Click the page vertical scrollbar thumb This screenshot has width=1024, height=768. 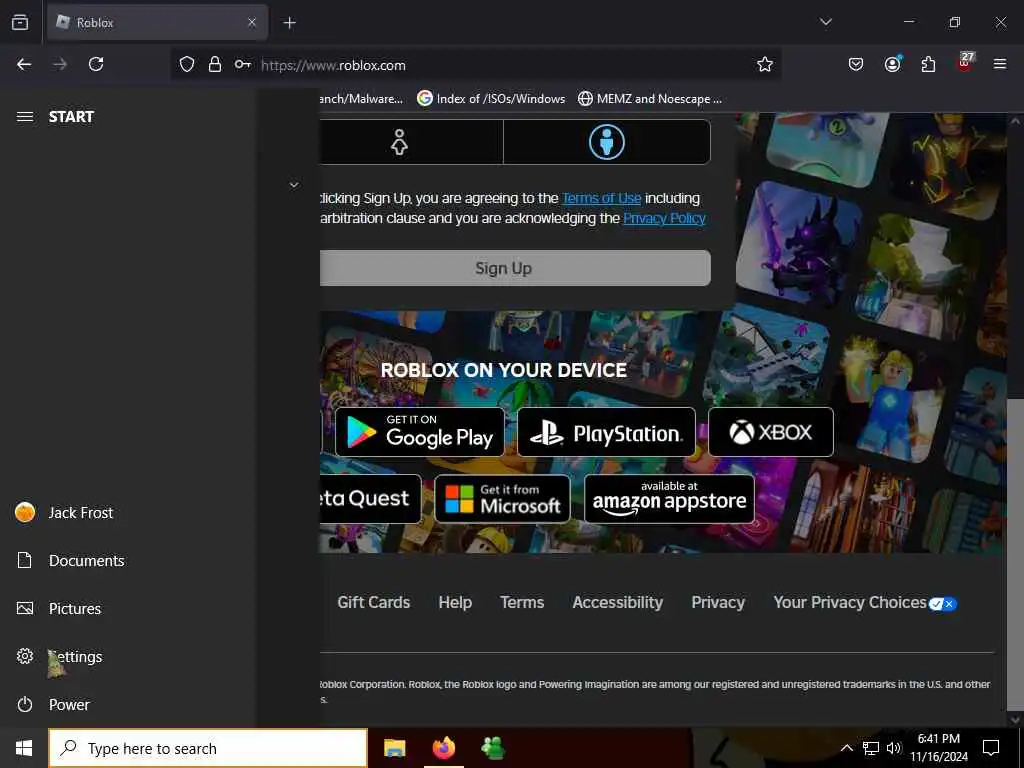pyautogui.click(x=1015, y=555)
